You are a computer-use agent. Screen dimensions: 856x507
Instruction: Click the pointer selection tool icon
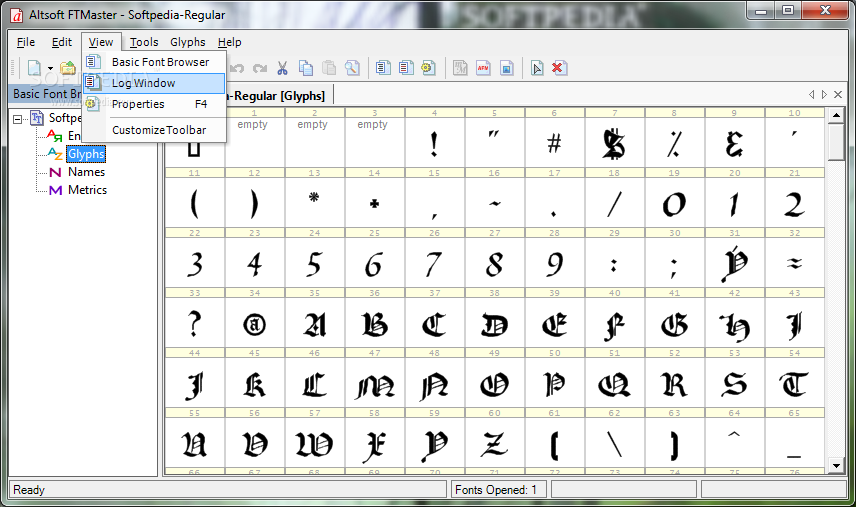pos(537,68)
